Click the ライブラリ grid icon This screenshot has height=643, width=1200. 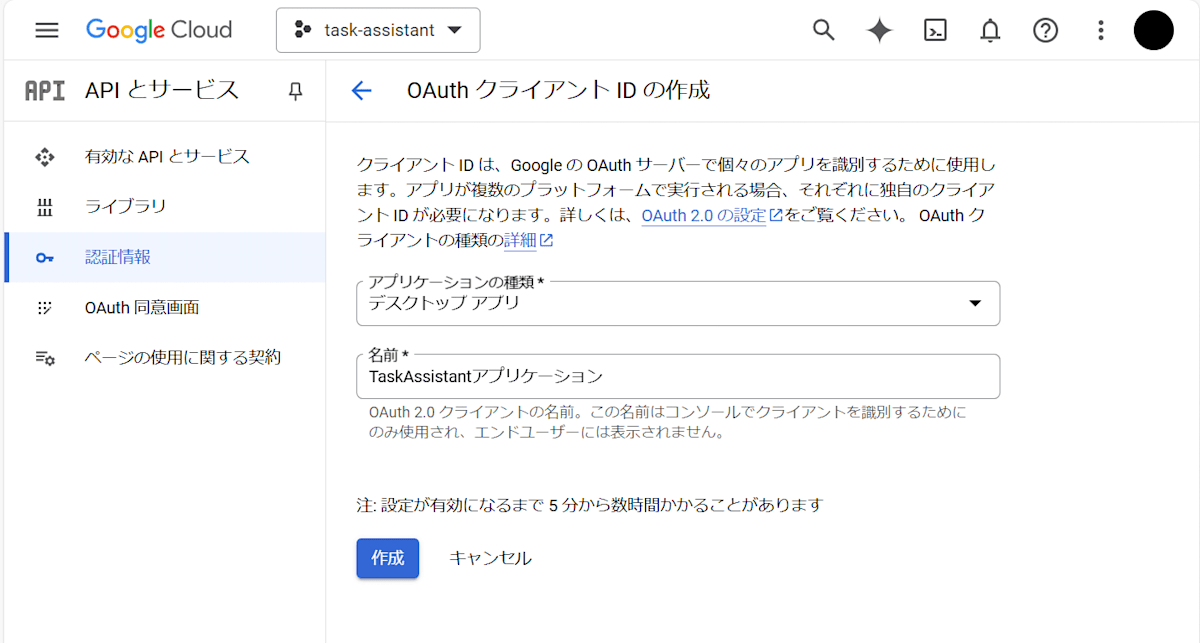(44, 208)
